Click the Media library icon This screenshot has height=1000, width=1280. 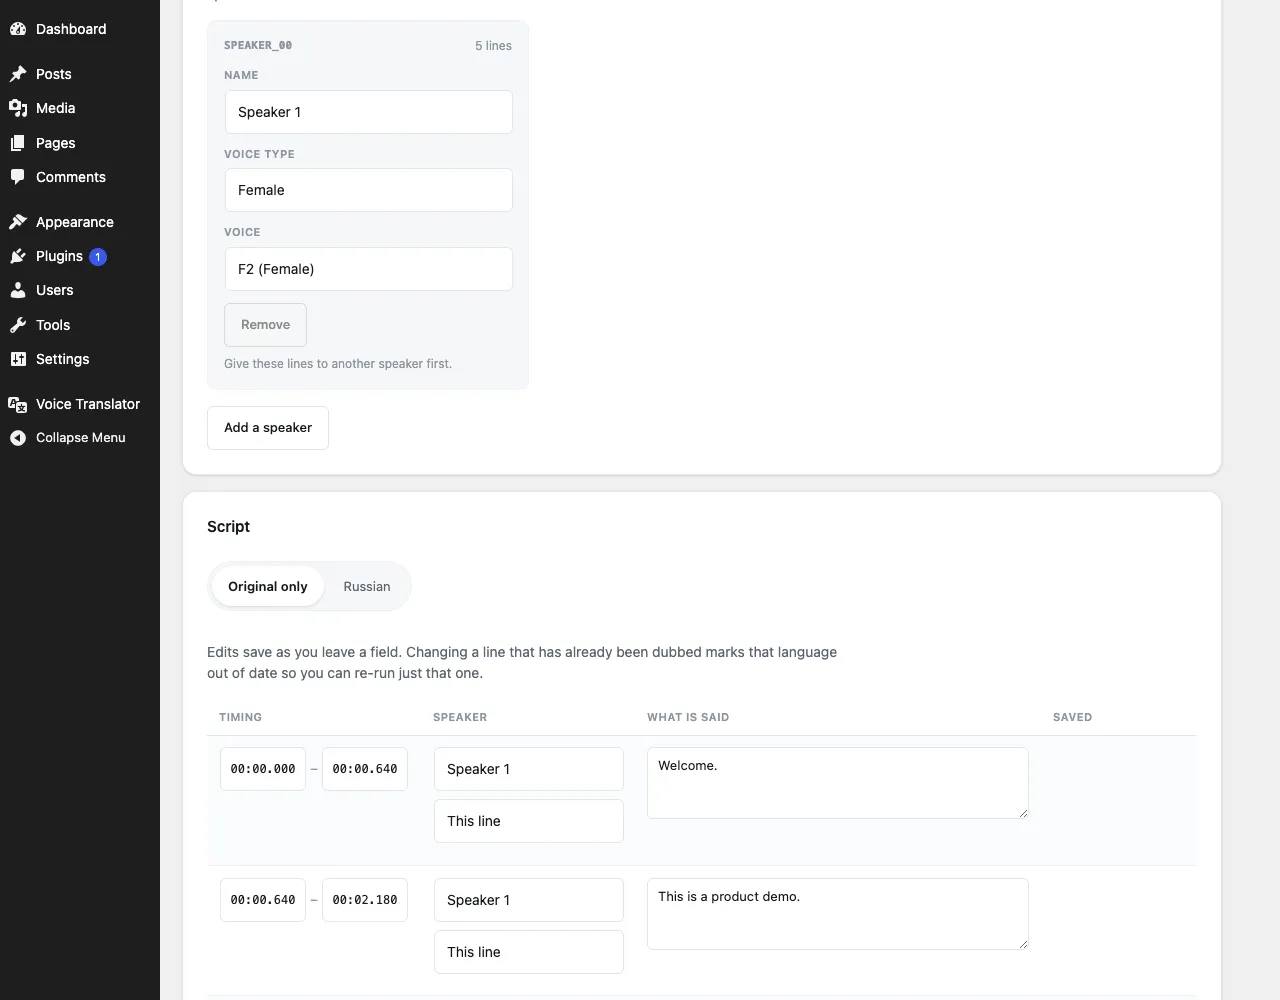17,108
